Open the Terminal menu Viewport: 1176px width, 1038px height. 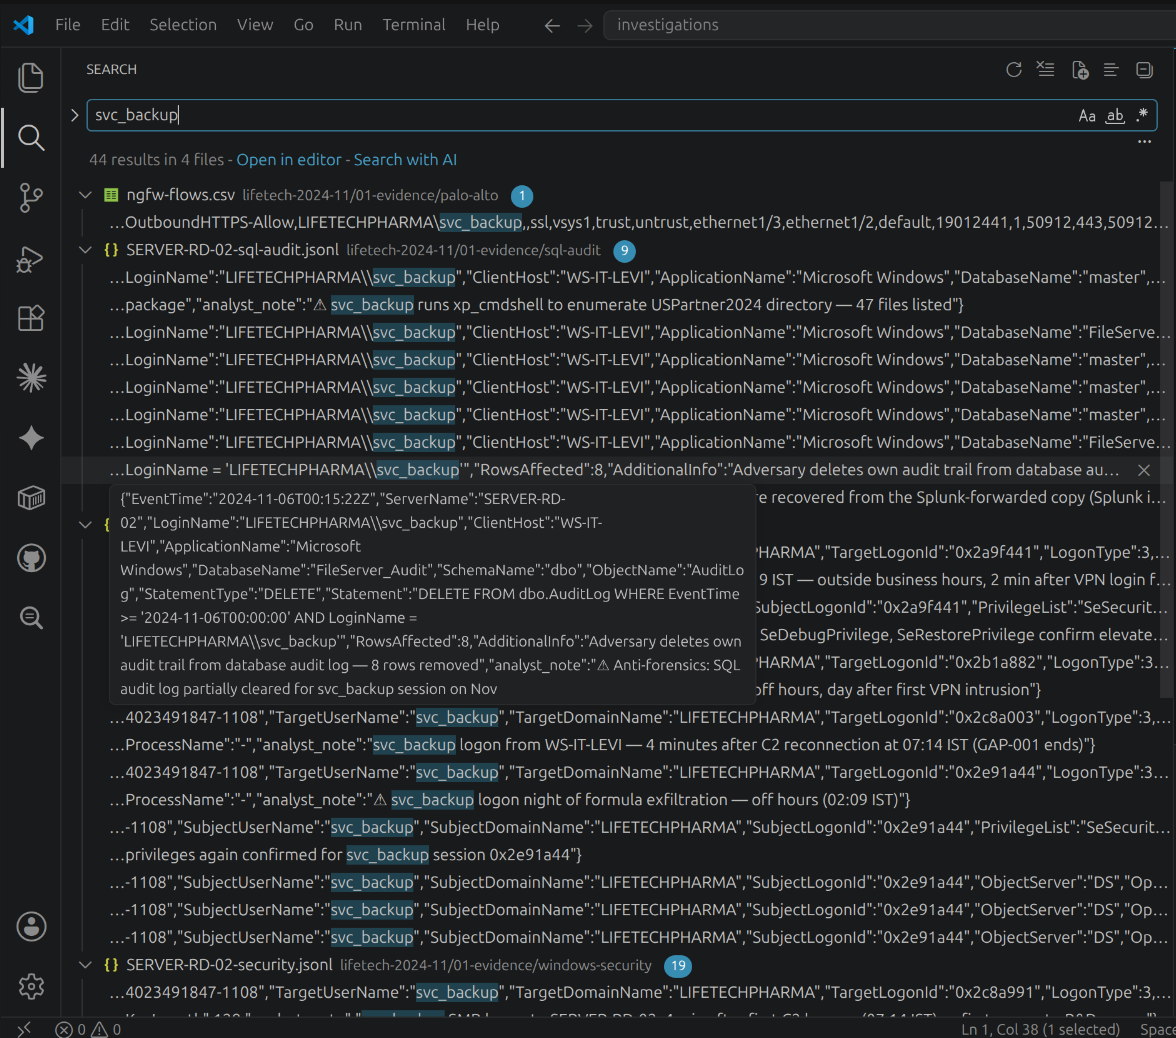tap(414, 25)
